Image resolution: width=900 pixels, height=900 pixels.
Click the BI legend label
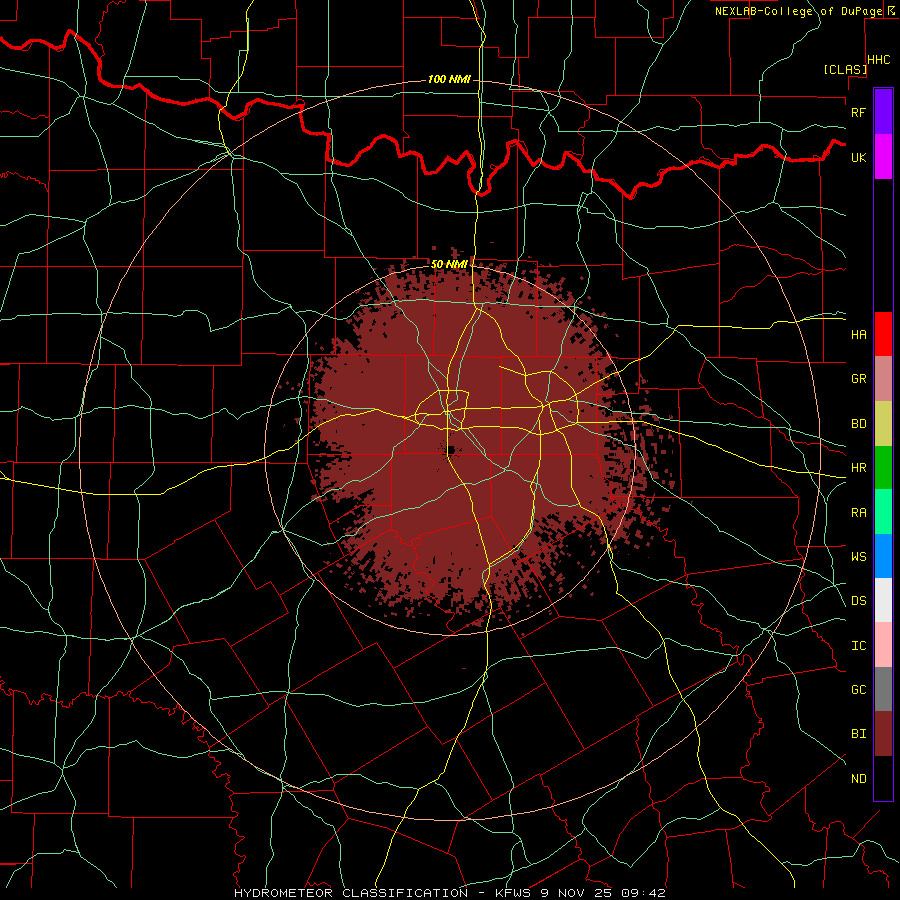click(x=858, y=734)
